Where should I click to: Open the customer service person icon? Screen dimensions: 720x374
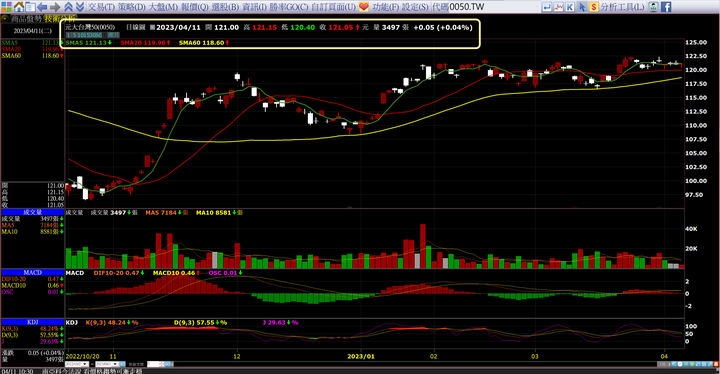[x=653, y=7]
